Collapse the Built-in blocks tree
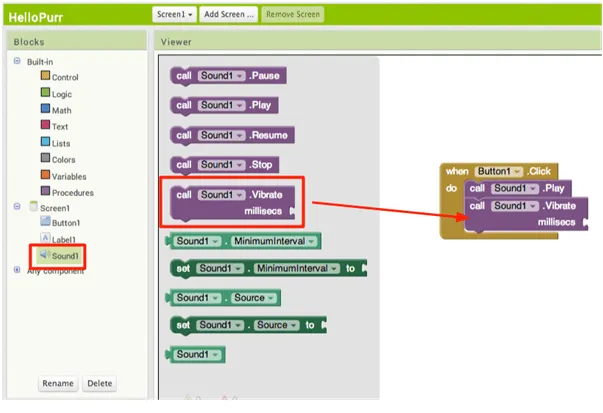Image resolution: width=603 pixels, height=413 pixels. coord(17,61)
